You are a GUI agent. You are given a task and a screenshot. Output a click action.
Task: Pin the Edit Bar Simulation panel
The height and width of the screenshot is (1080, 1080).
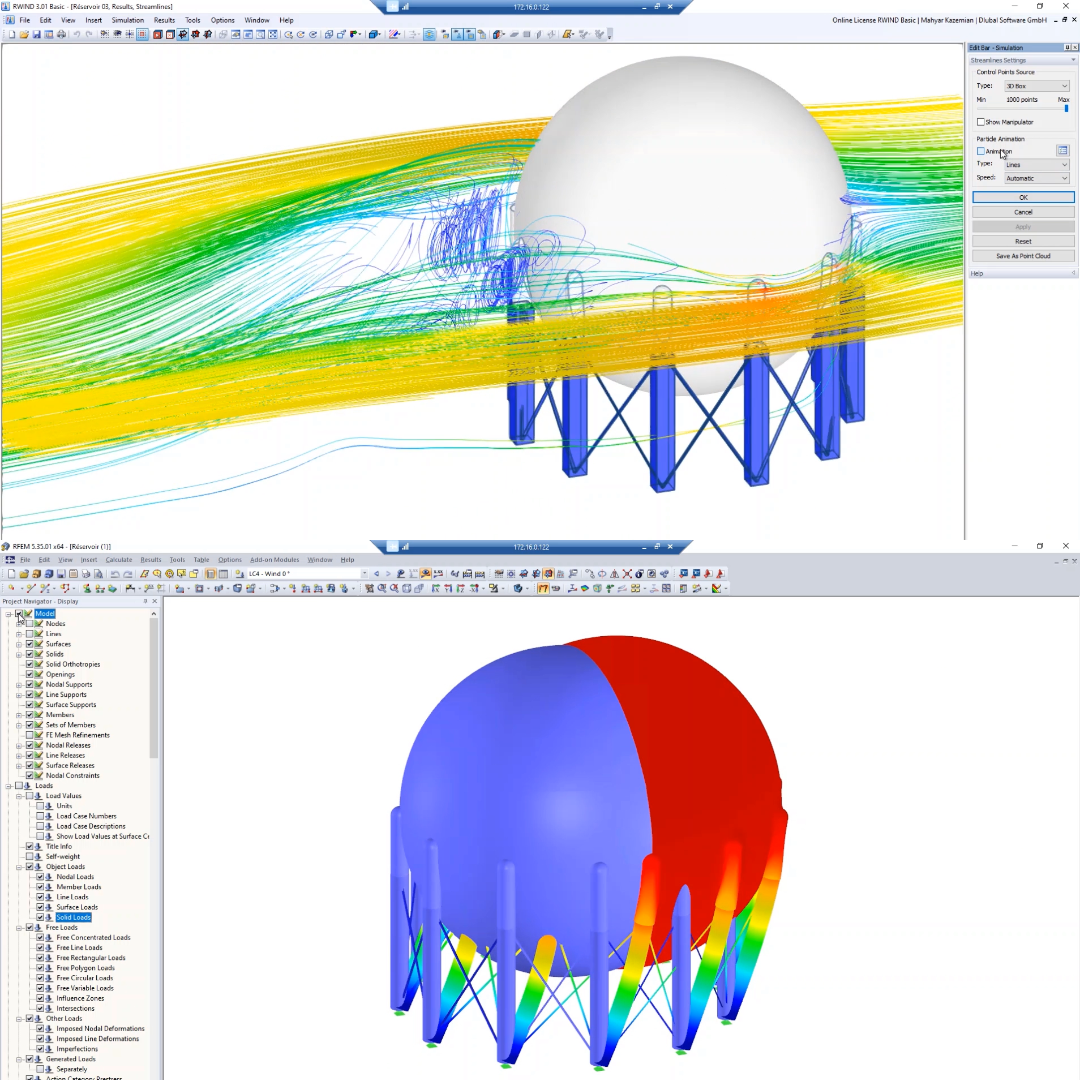pos(1067,48)
